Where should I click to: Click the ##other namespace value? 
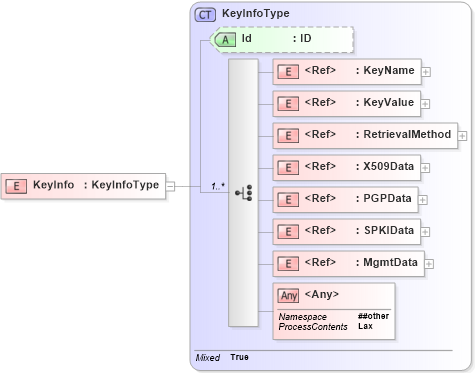[373, 316]
